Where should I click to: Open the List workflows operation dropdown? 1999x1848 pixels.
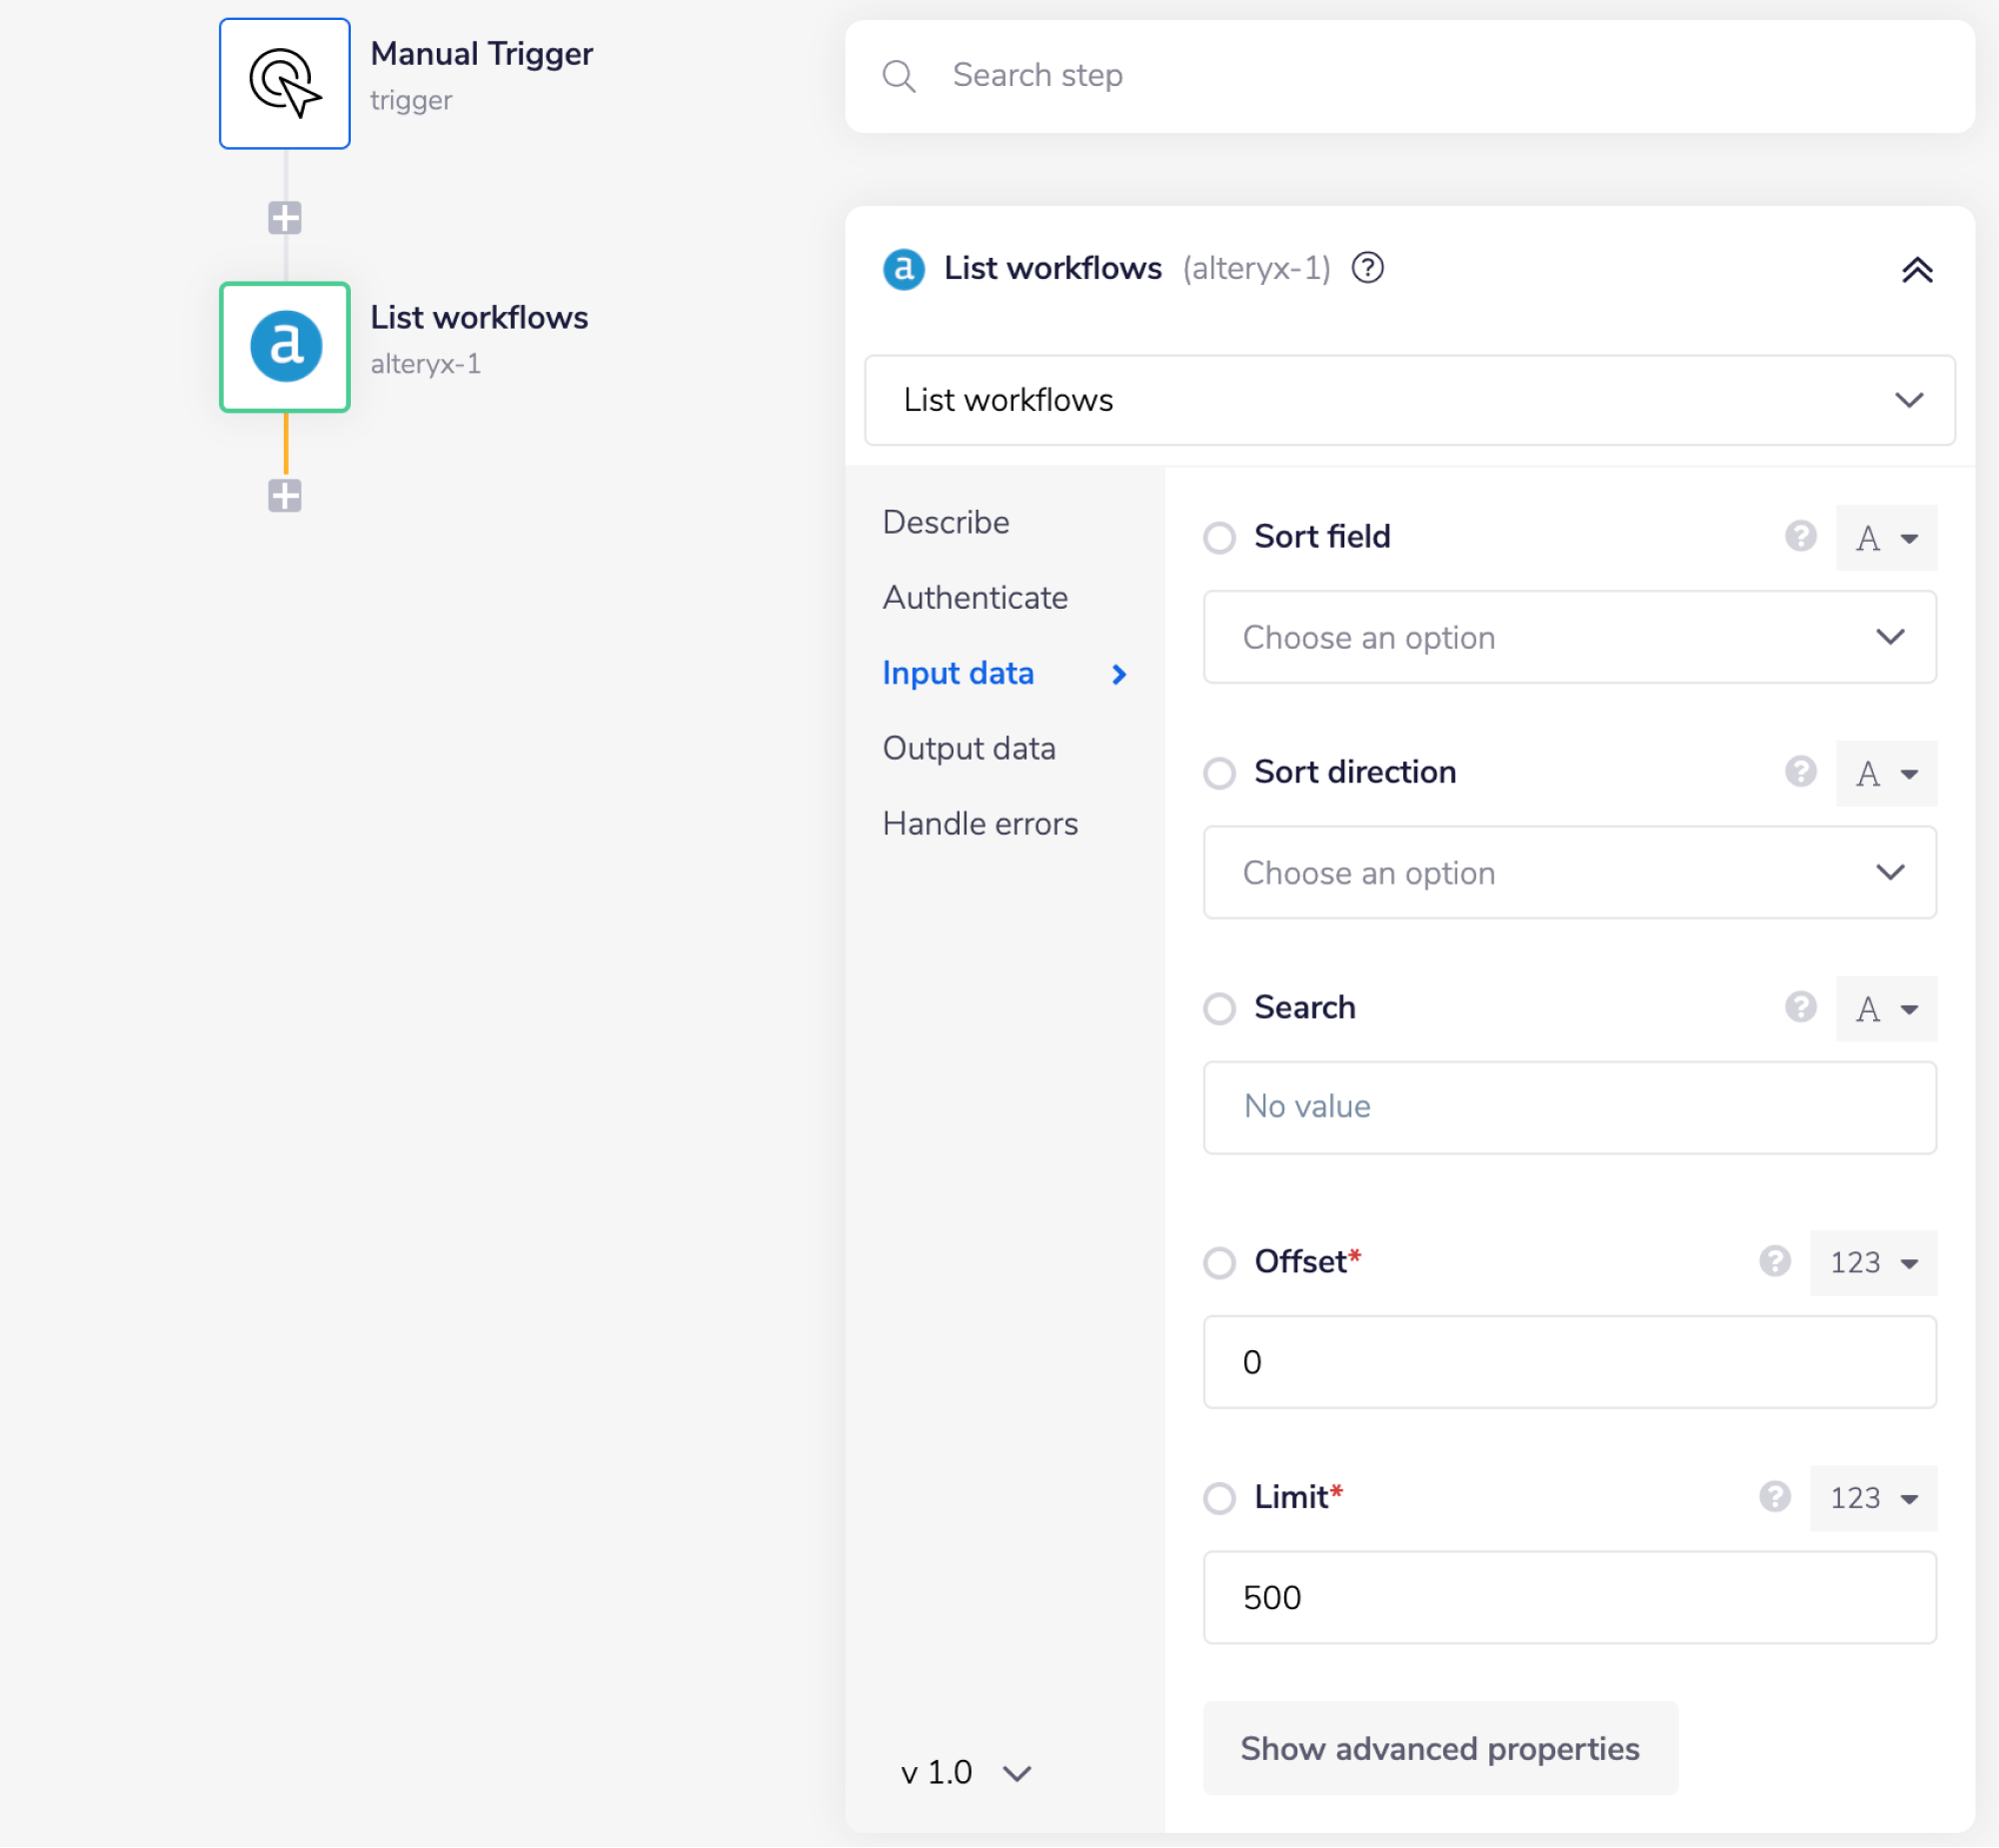pyautogui.click(x=1409, y=400)
